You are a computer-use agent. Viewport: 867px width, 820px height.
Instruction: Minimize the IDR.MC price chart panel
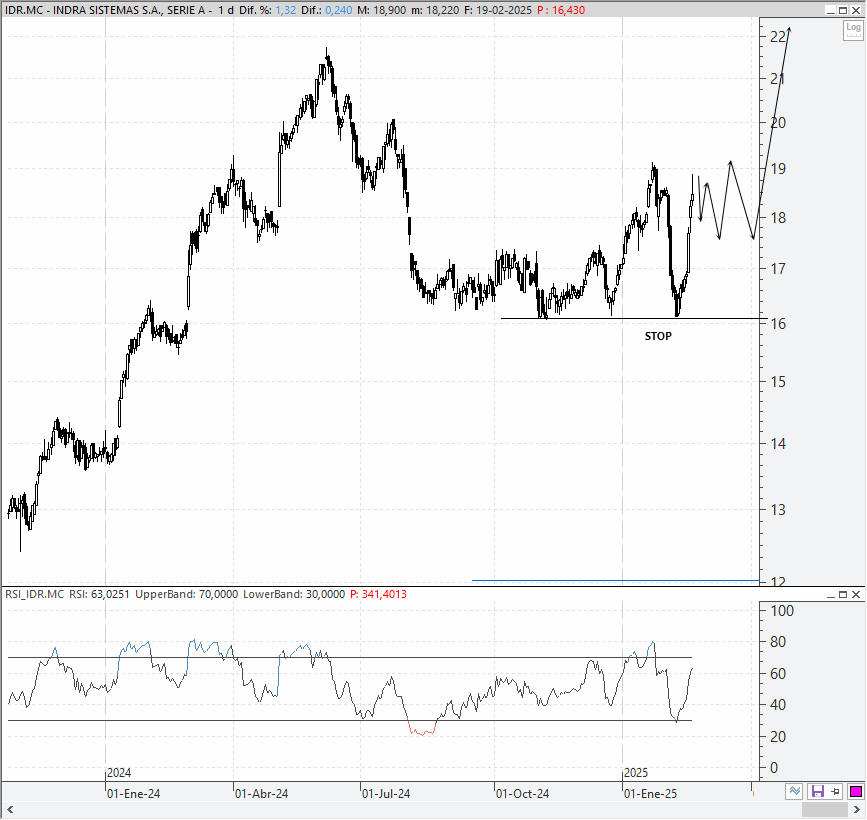pos(831,10)
